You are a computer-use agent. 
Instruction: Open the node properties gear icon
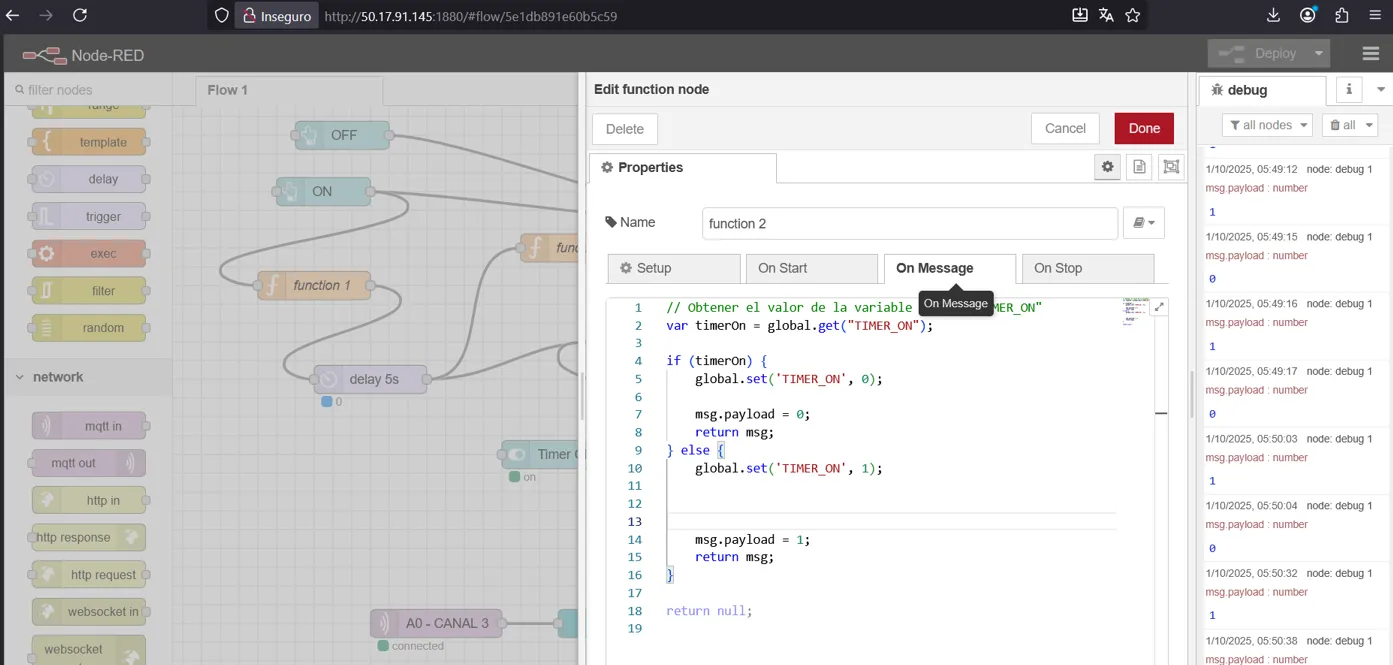pyautogui.click(x=1107, y=168)
